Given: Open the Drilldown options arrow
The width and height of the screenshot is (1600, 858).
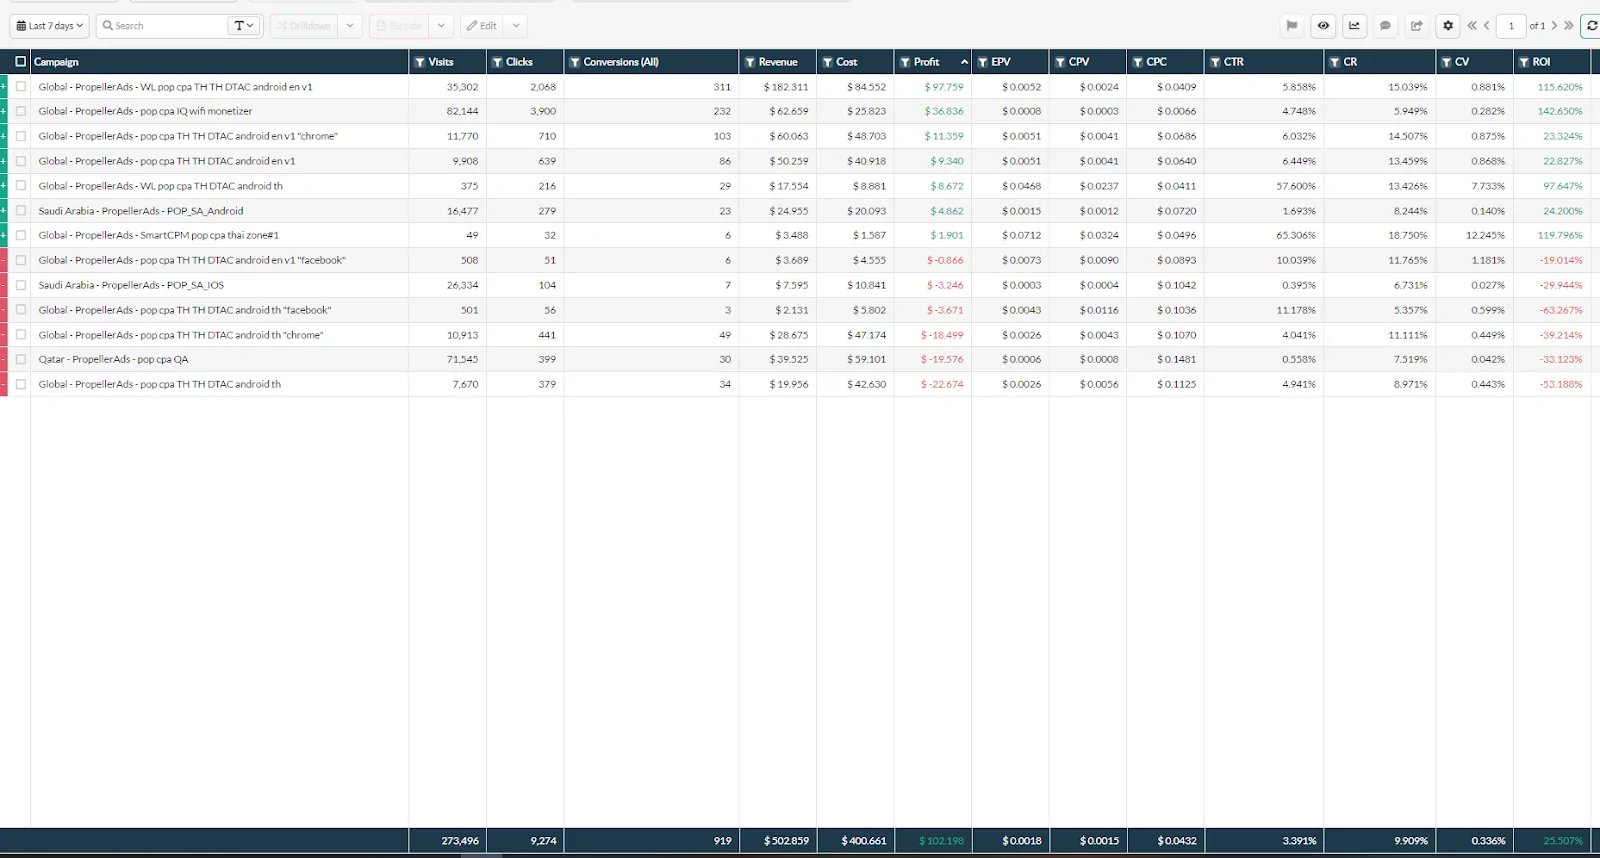Looking at the screenshot, I should click(350, 26).
